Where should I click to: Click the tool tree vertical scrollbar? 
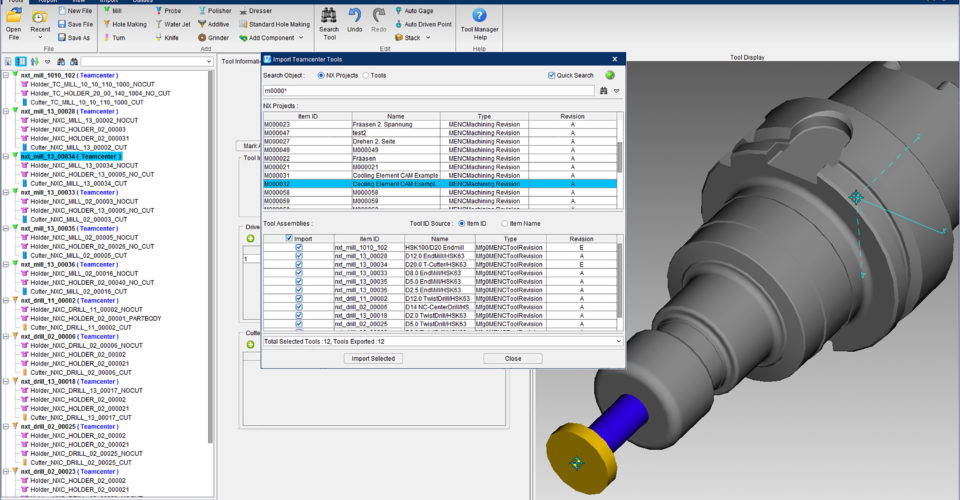coord(211,257)
